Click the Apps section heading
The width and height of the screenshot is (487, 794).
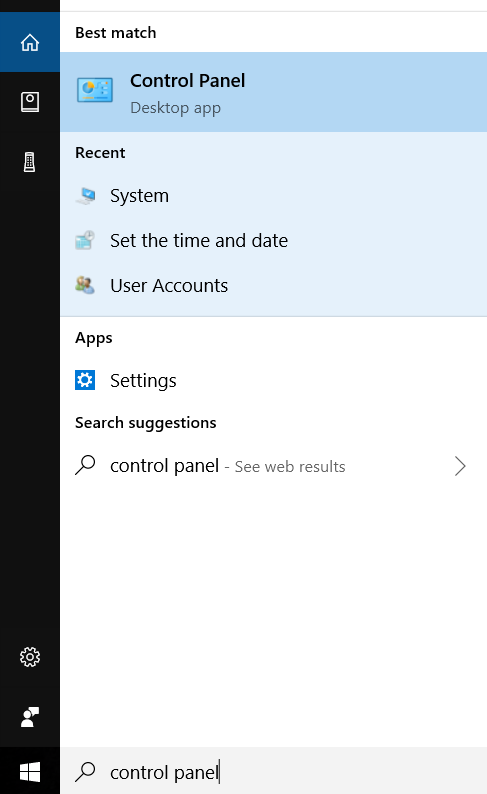pyautogui.click(x=94, y=338)
